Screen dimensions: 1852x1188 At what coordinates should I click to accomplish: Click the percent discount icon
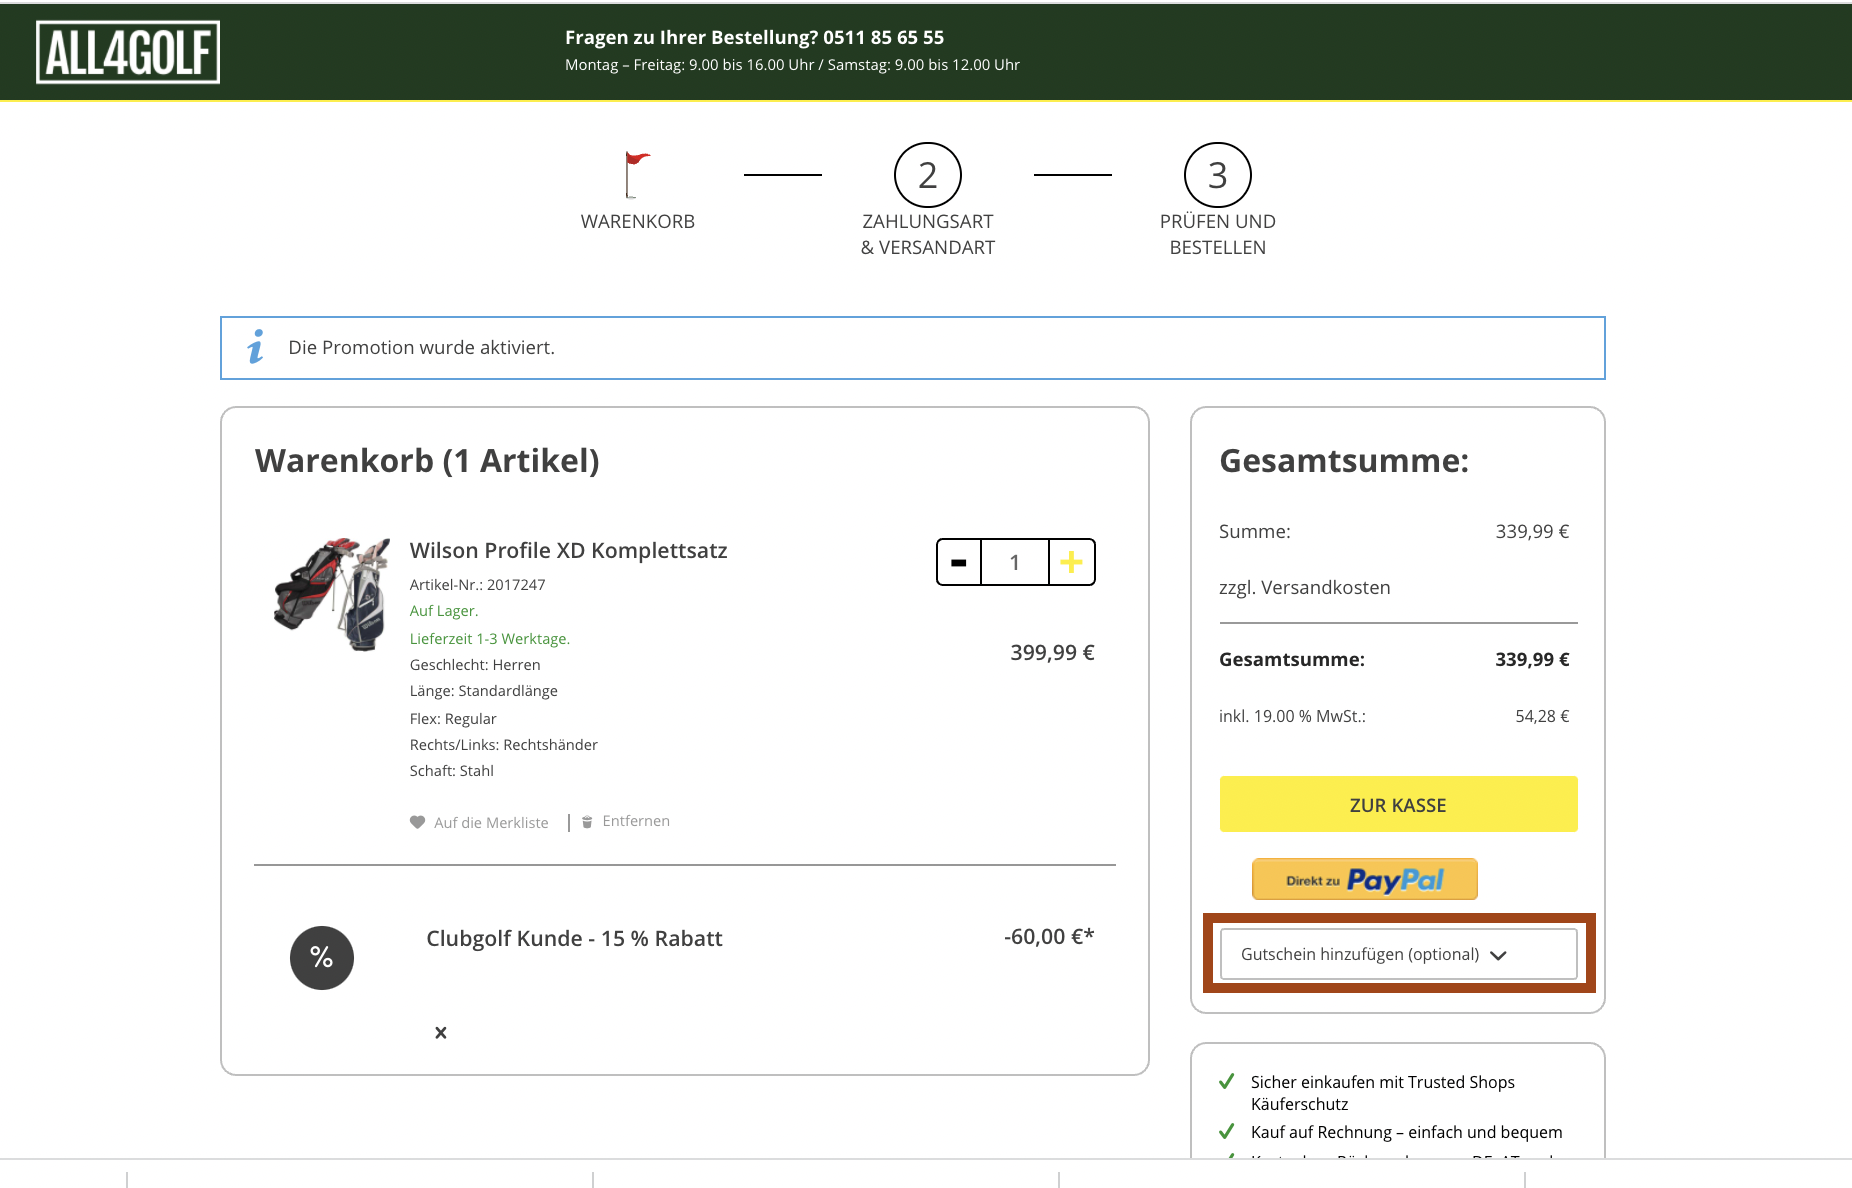click(322, 958)
